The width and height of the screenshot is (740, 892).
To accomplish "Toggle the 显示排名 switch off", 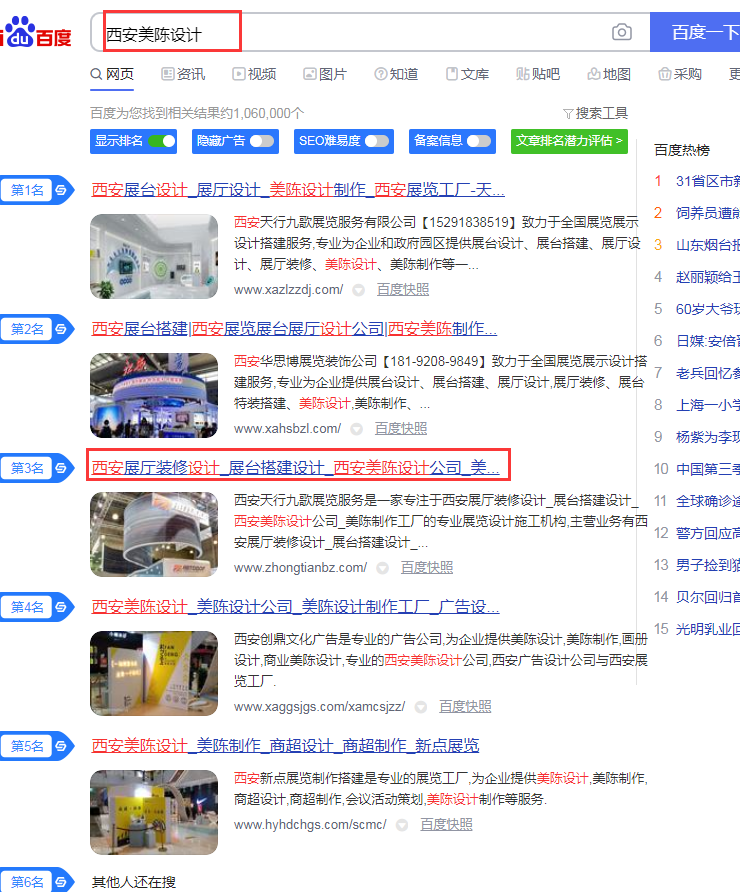I will 161,141.
